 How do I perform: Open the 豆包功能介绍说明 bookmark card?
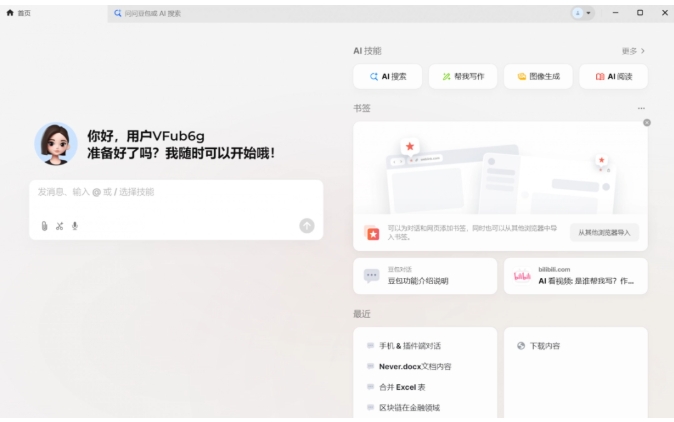coord(425,276)
